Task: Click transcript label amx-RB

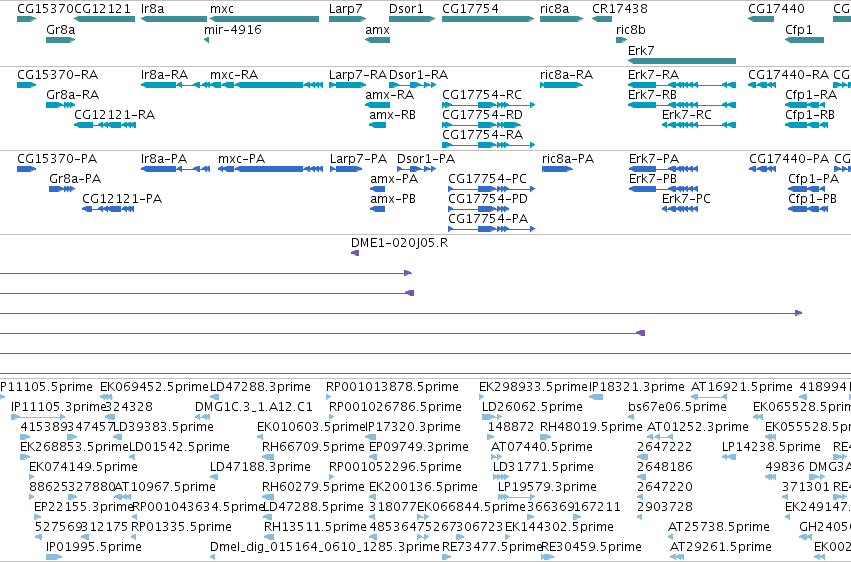Action: point(392,115)
